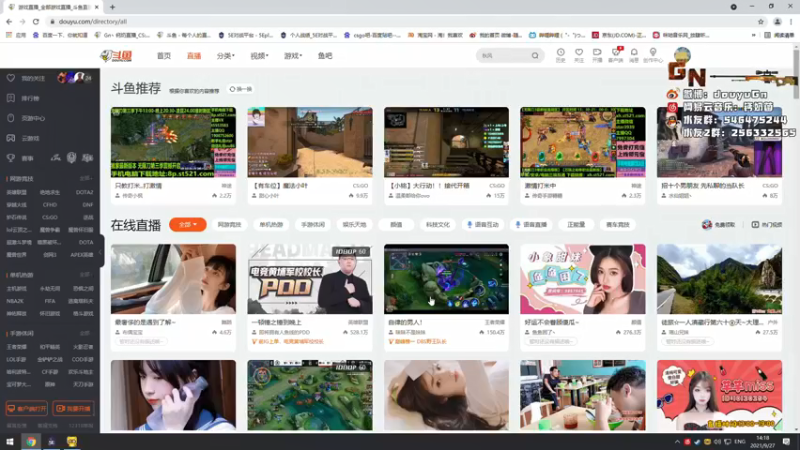Expand 全部 beside the 手游休闲 sidebar section

coord(86,333)
